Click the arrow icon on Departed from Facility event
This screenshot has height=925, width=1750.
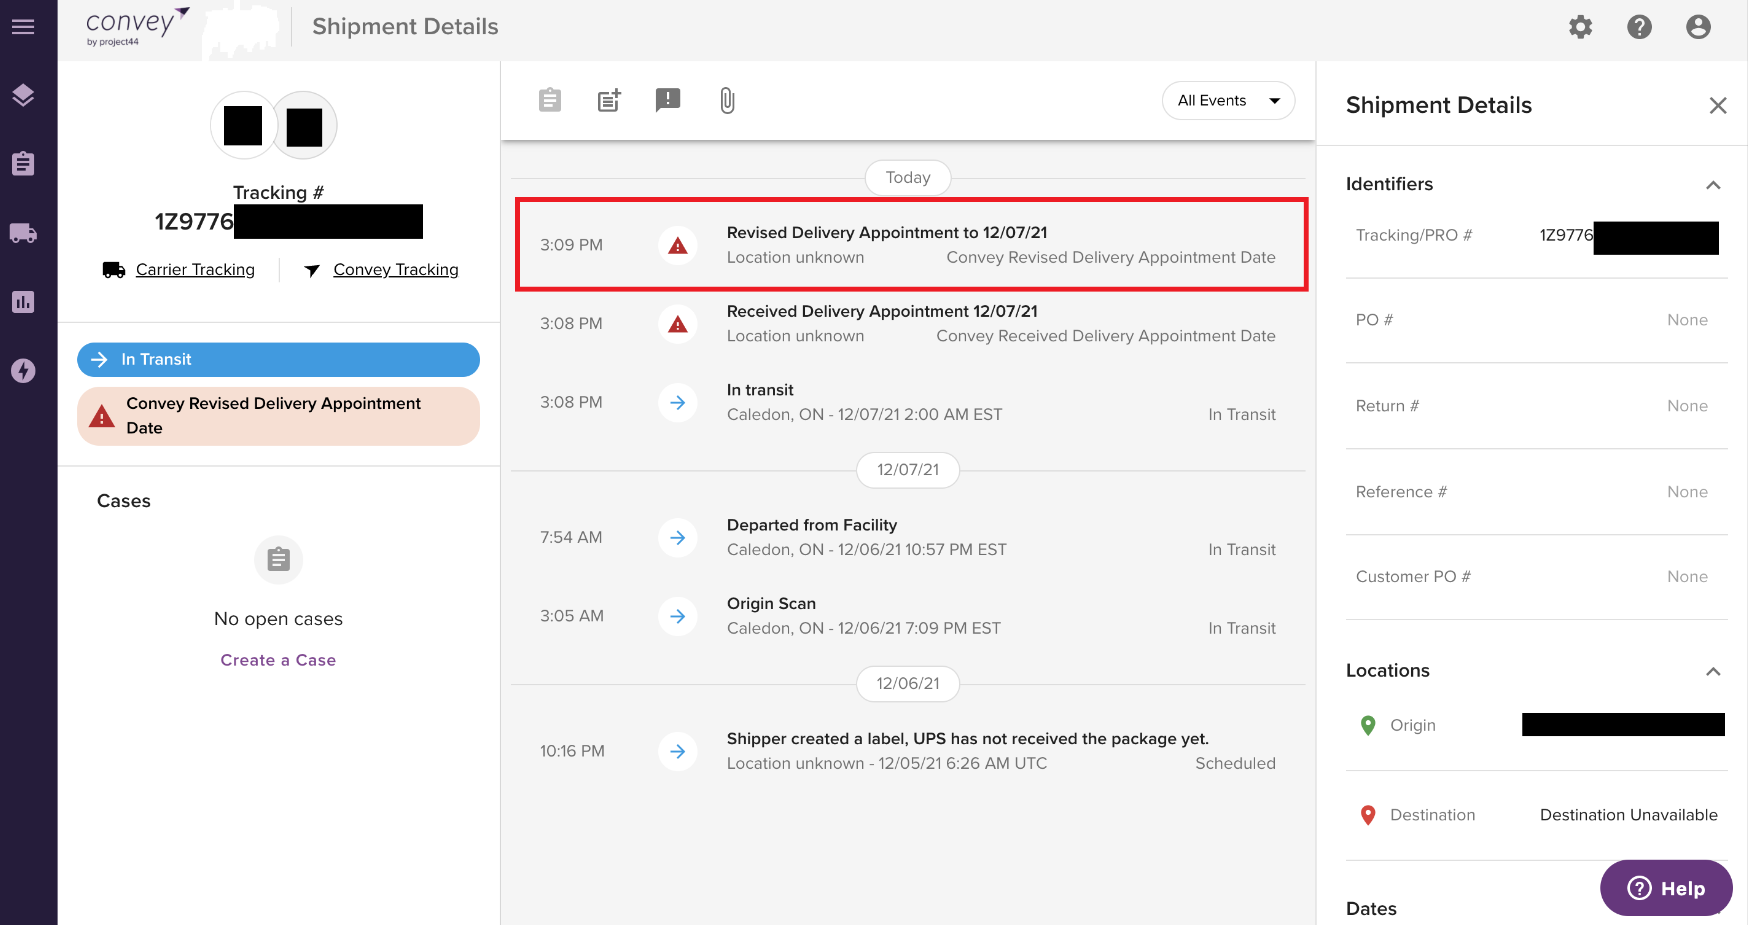click(678, 537)
